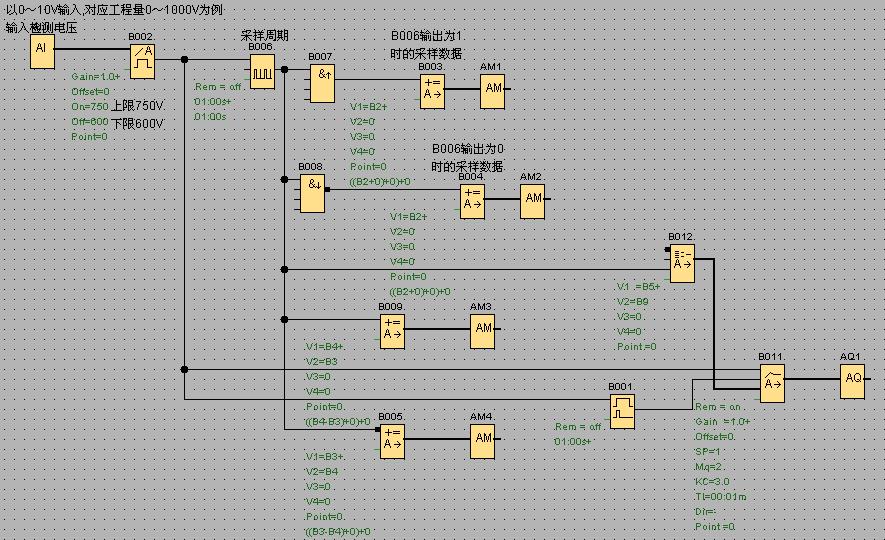Click the Off=600 parameter text
The width and height of the screenshot is (885, 540).
click(90, 121)
